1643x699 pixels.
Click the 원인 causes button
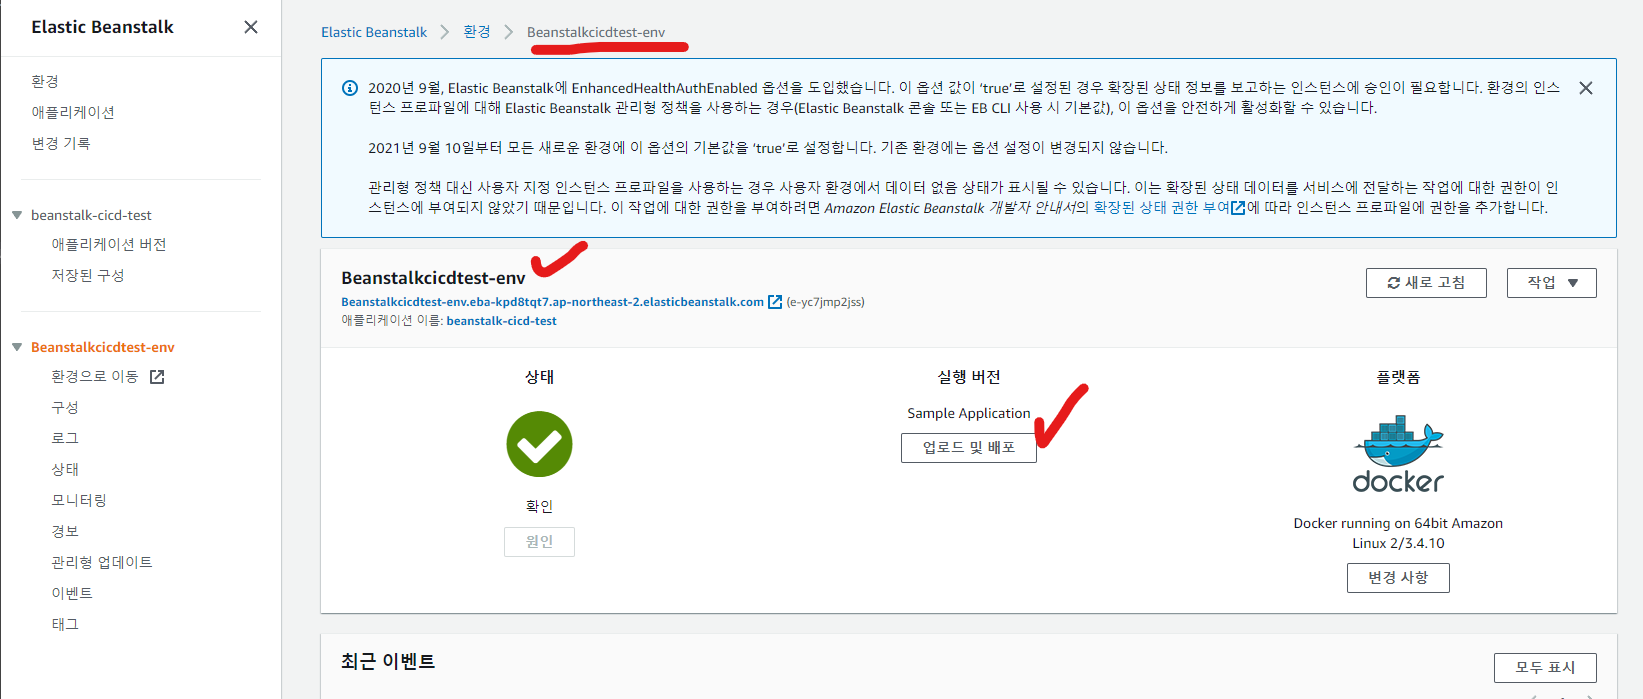[540, 542]
